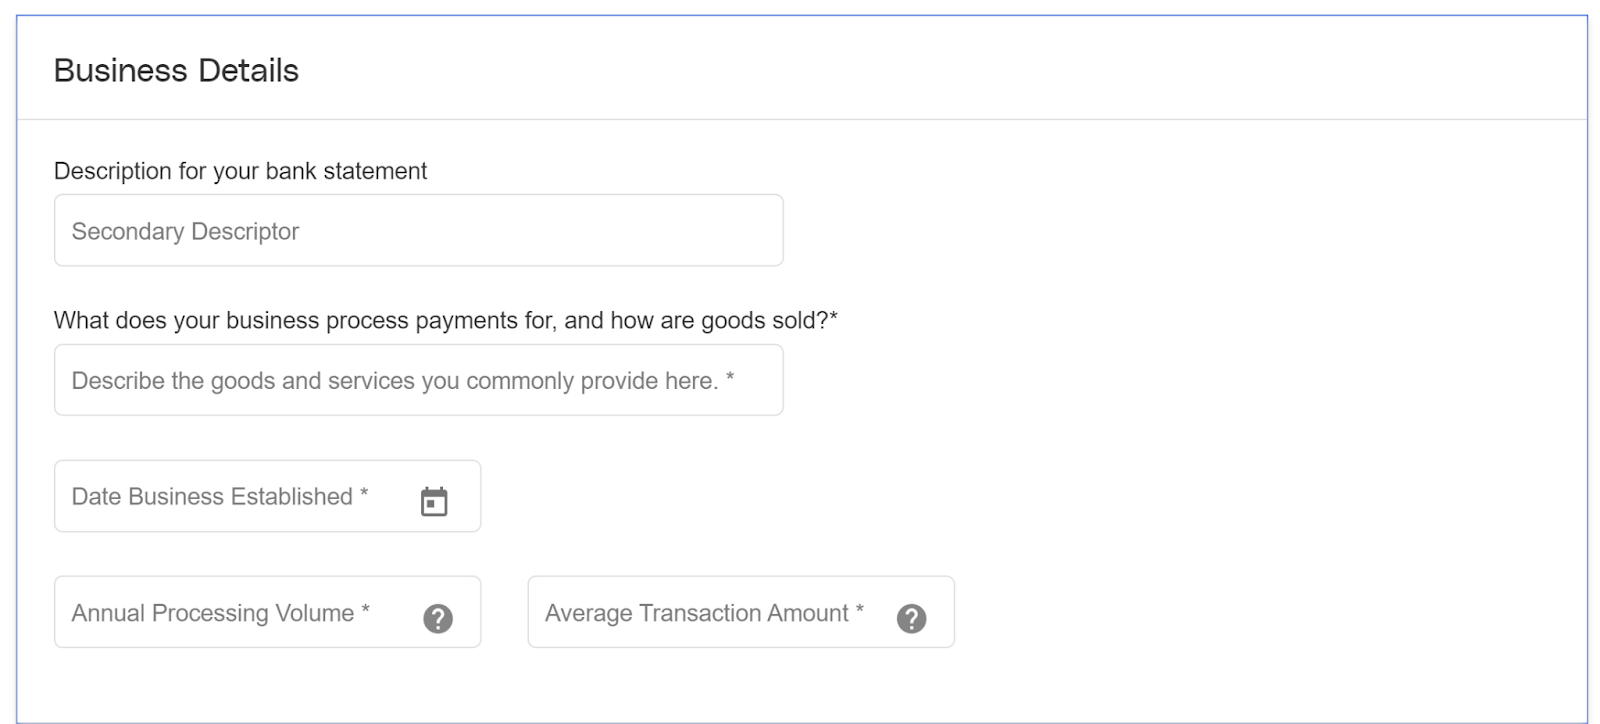
Task: Open the calendar date picker icon
Action: click(434, 501)
